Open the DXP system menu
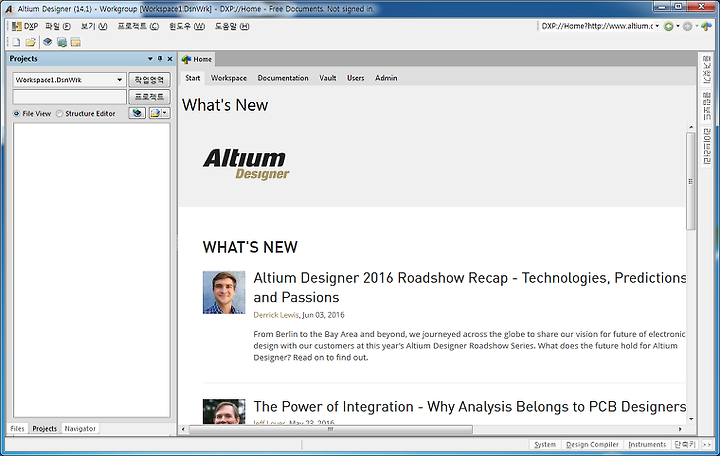The width and height of the screenshot is (720, 456). point(25,26)
